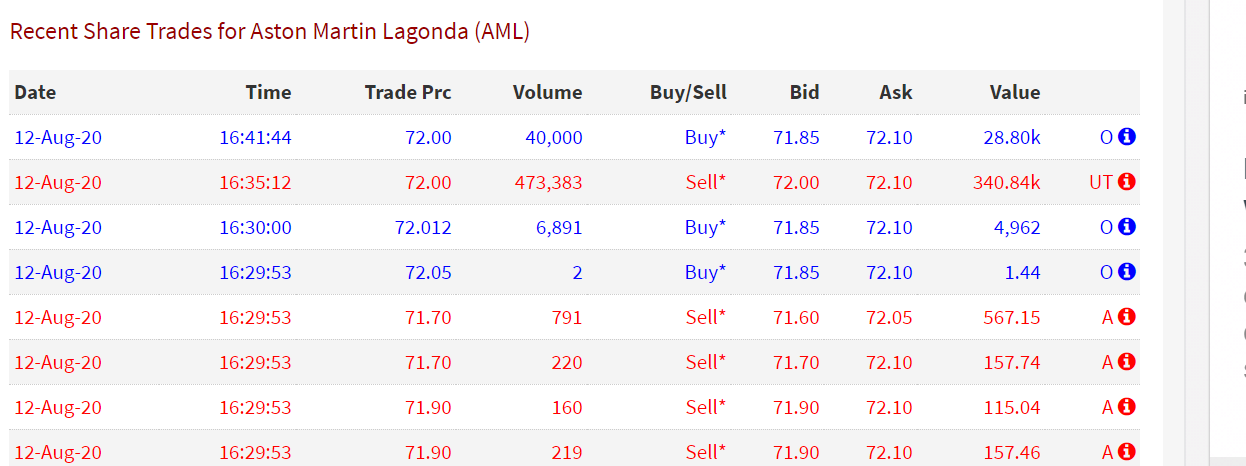The height and width of the screenshot is (466, 1246).
Task: Click the 72.012 trade price cell
Action: click(x=423, y=227)
